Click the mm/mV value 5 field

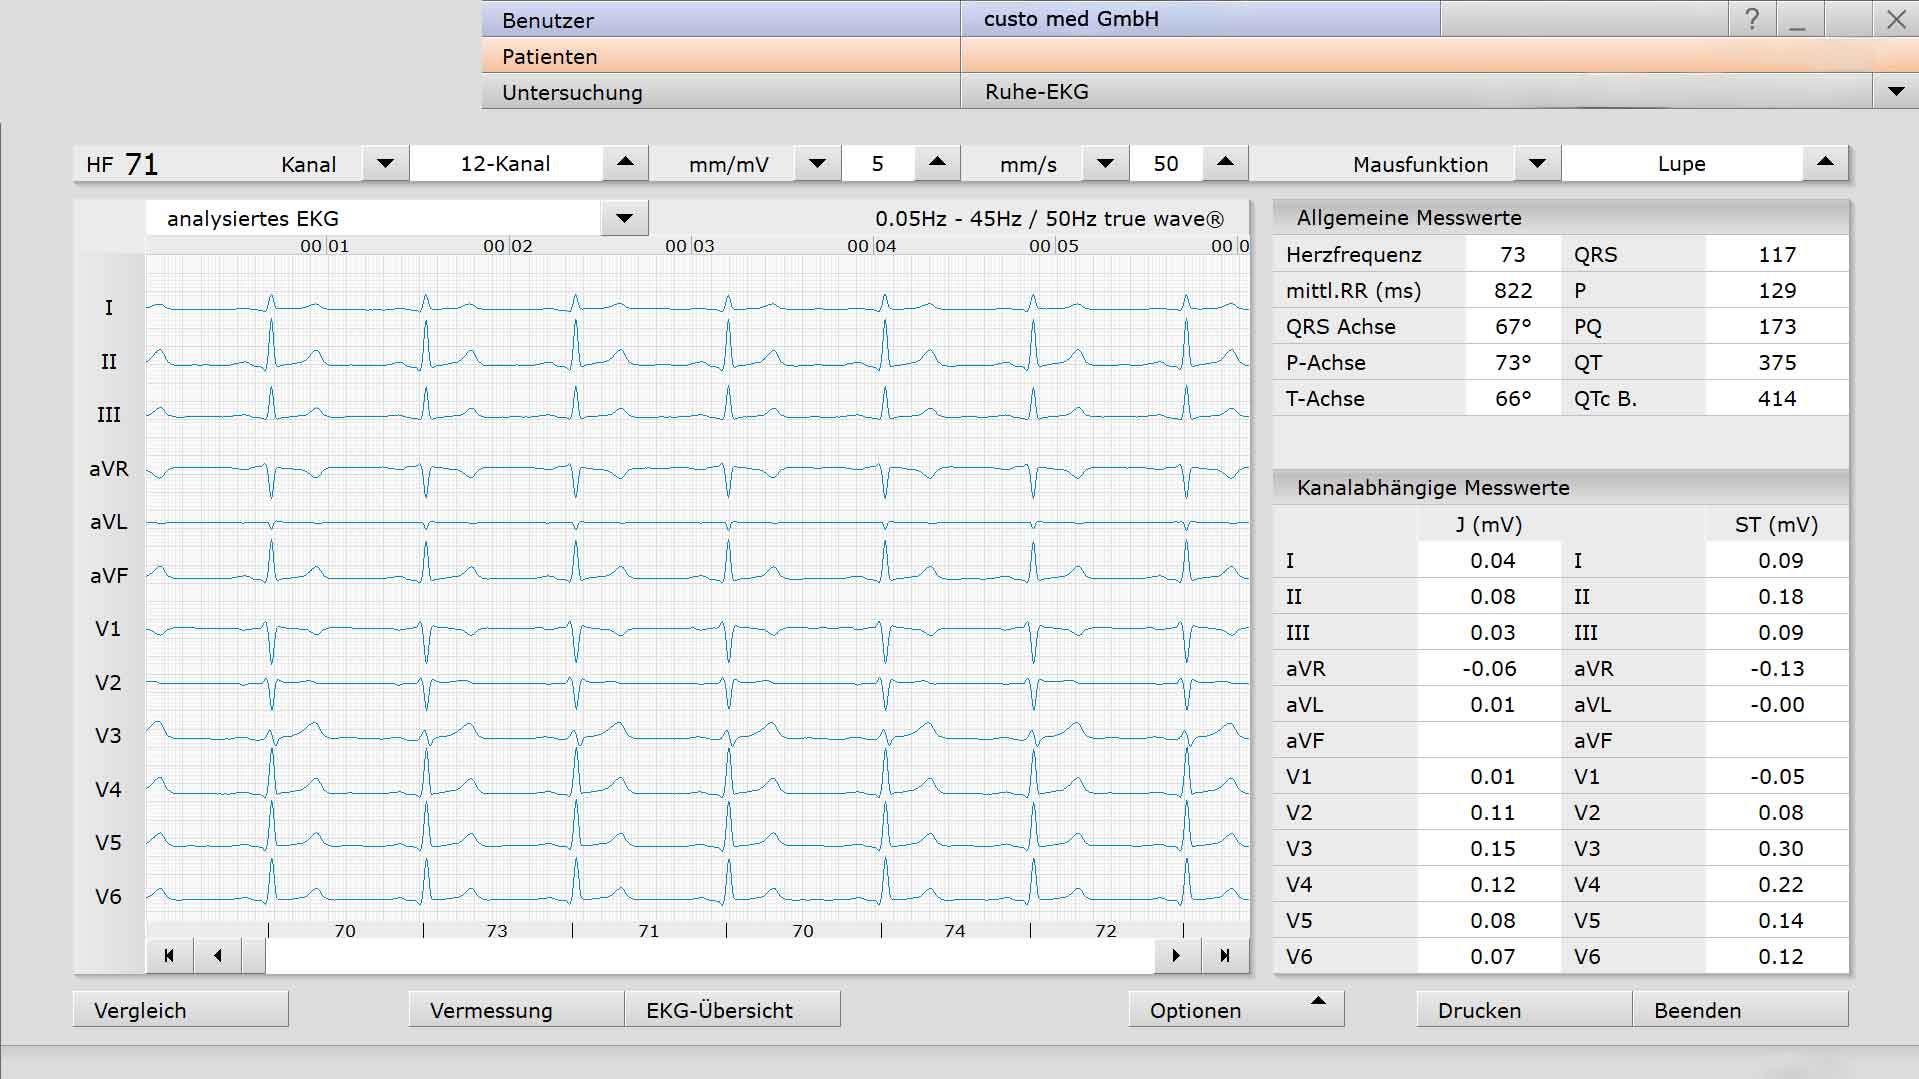tap(878, 163)
